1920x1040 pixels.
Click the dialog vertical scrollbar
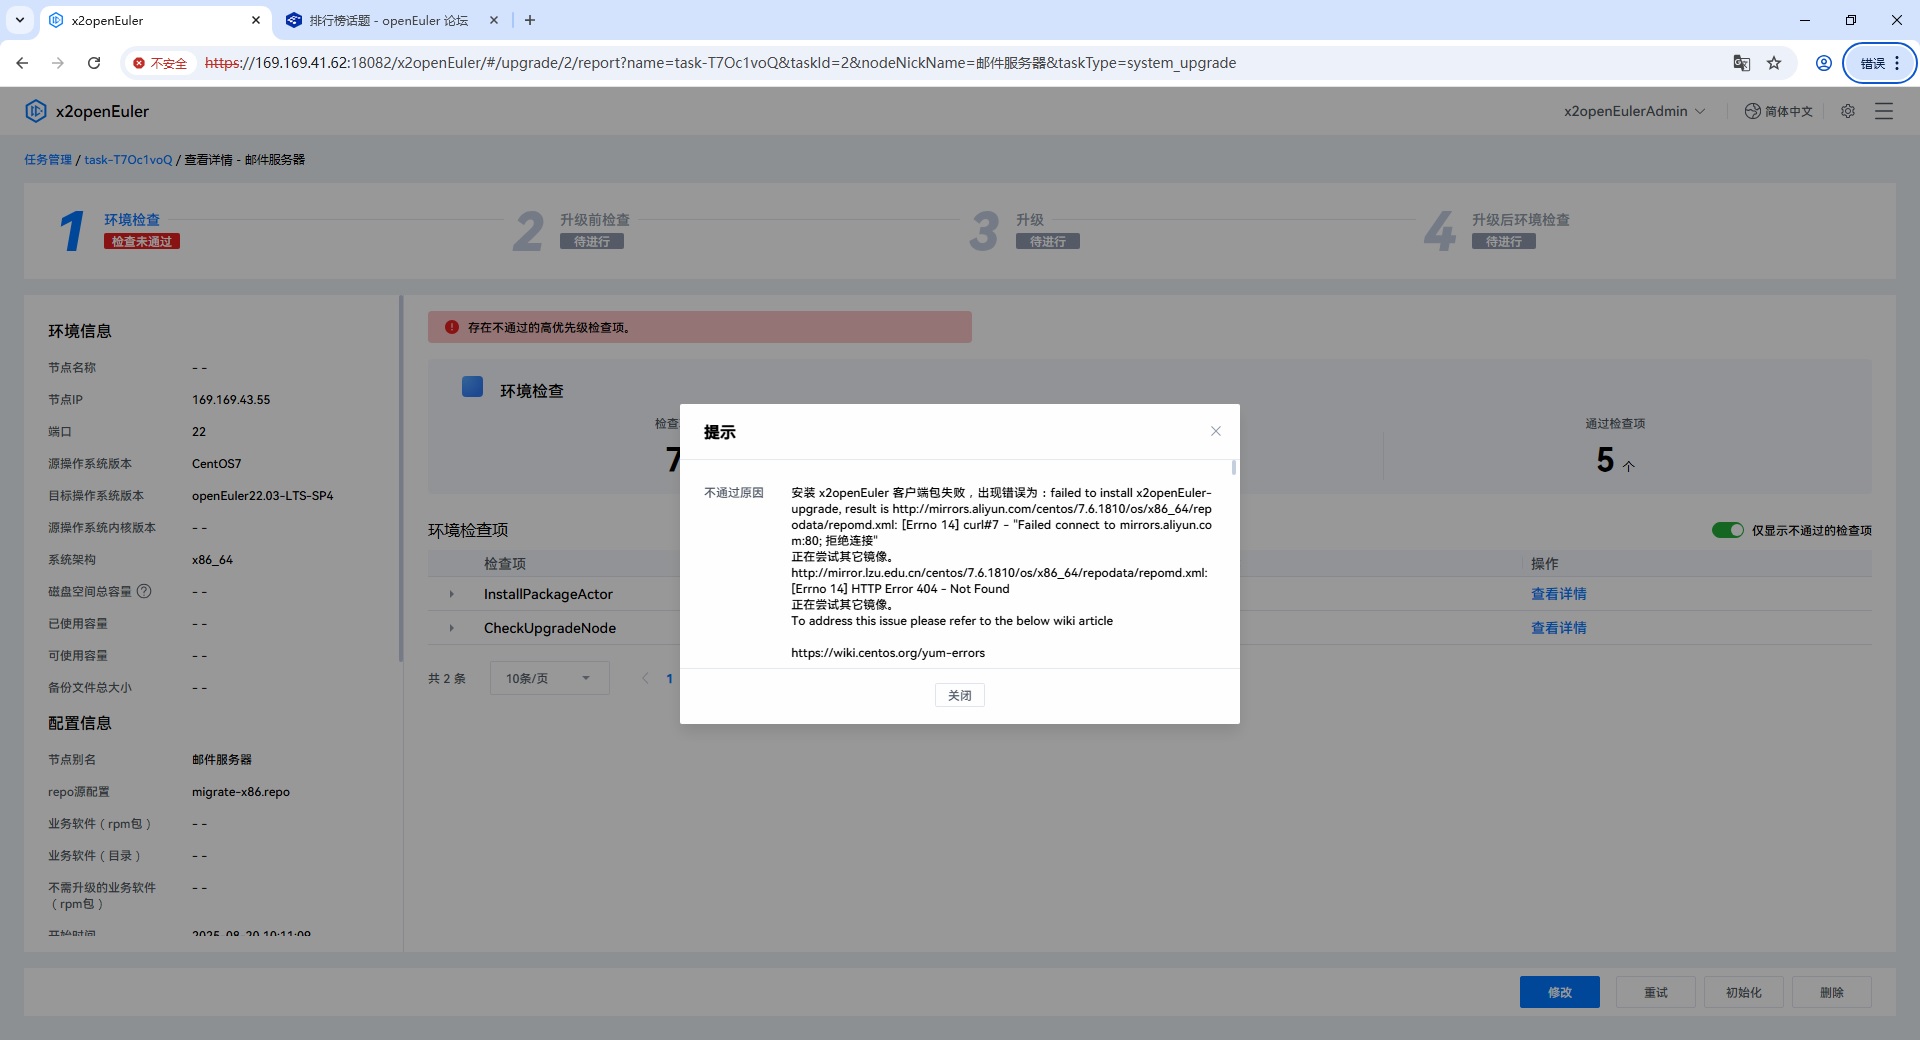(x=1234, y=468)
